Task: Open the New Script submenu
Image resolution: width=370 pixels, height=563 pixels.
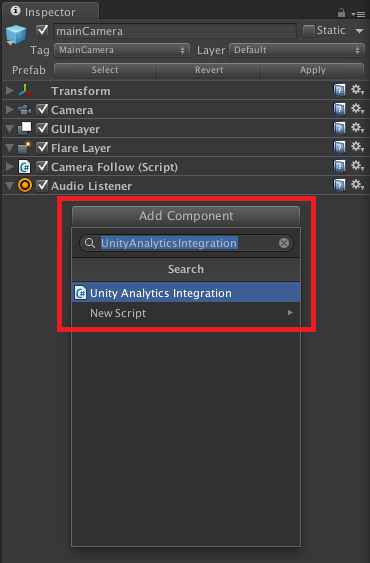Action: [186, 313]
